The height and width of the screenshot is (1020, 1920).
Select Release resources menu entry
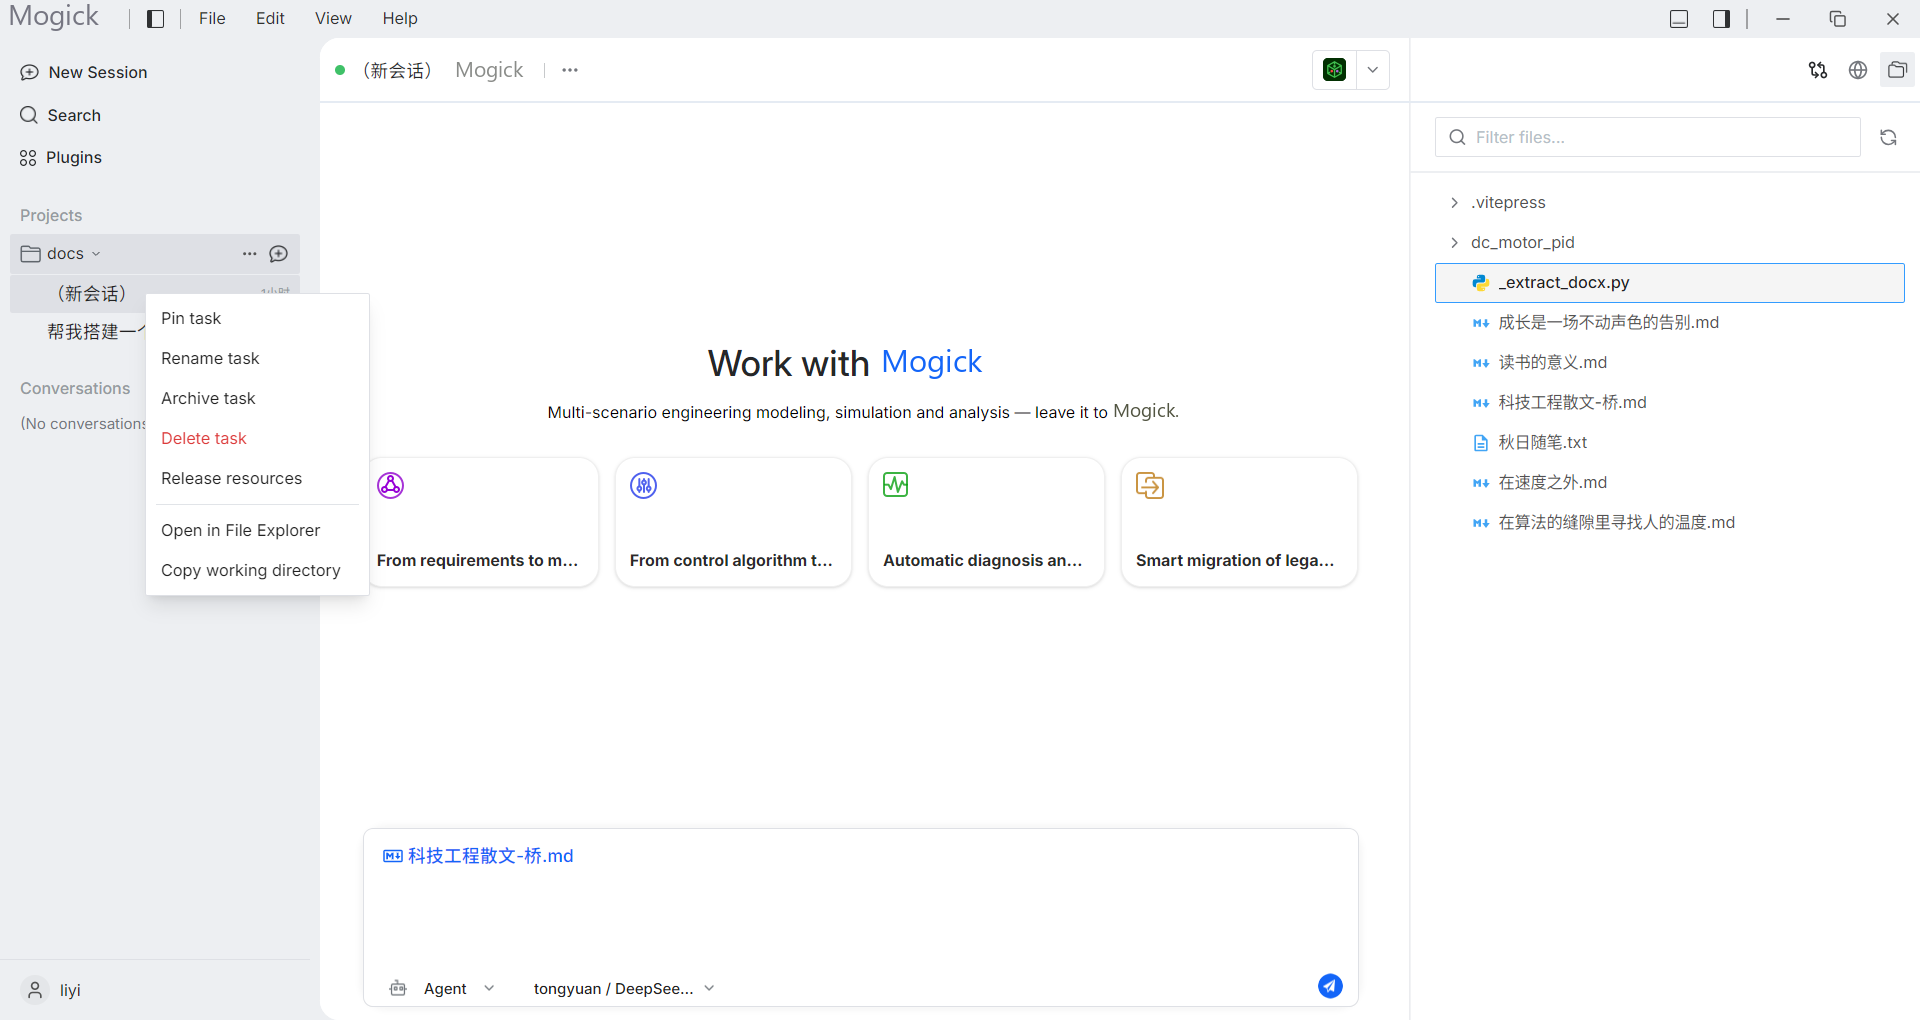pyautogui.click(x=257, y=478)
